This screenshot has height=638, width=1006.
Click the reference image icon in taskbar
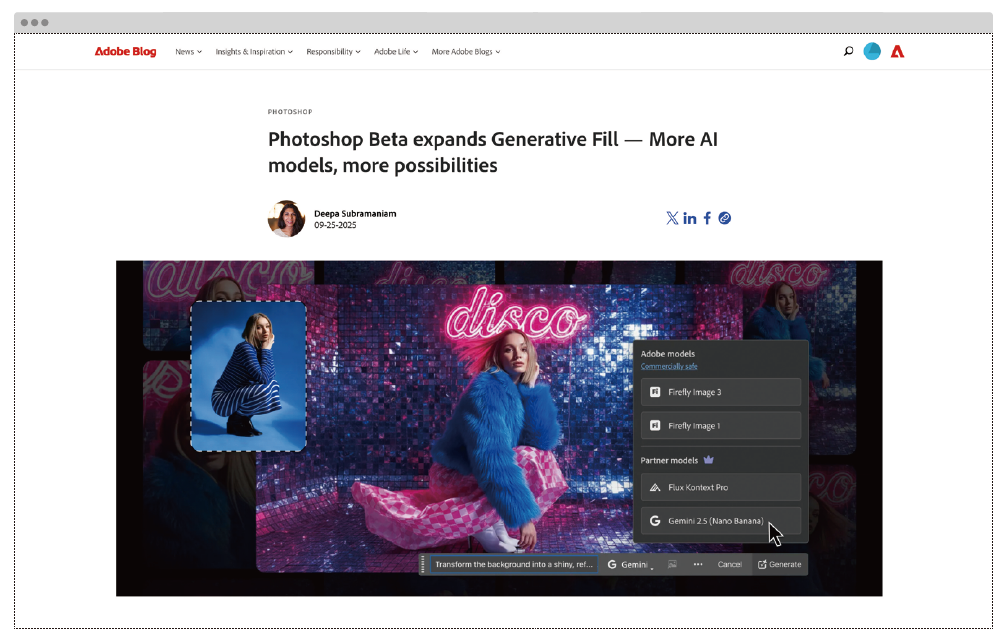coord(672,564)
